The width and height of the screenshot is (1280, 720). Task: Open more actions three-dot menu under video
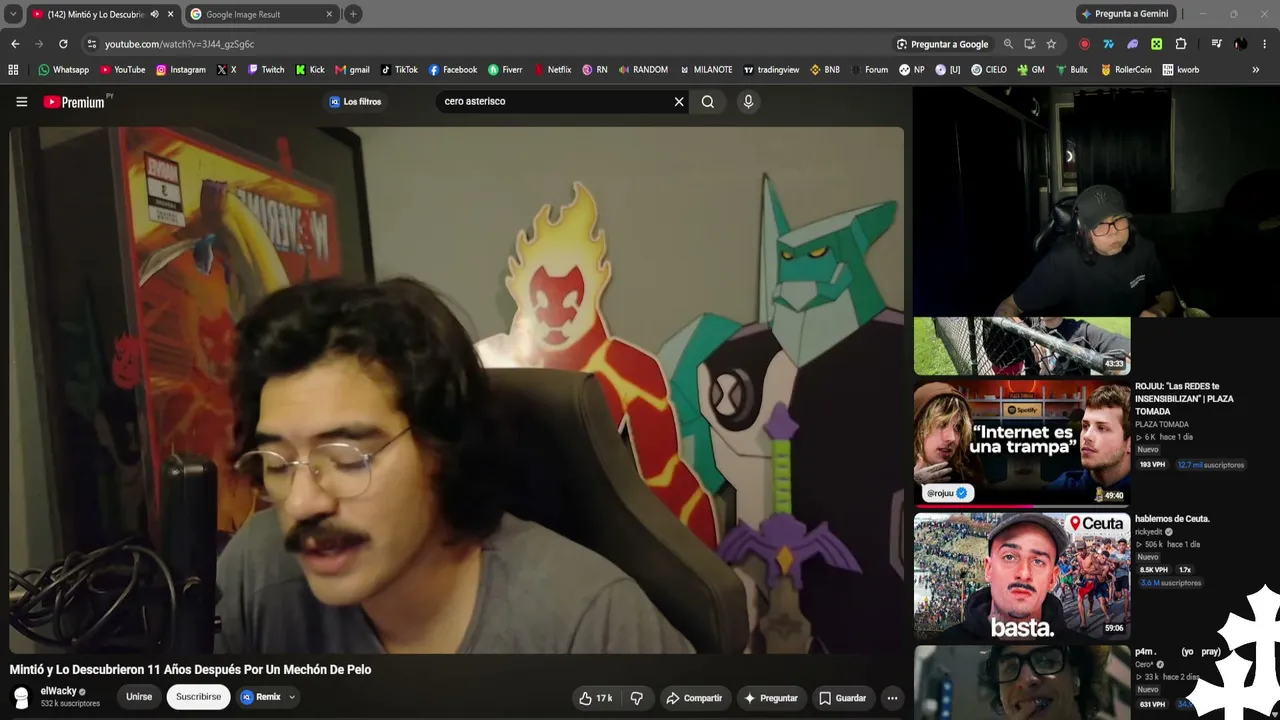(x=892, y=698)
